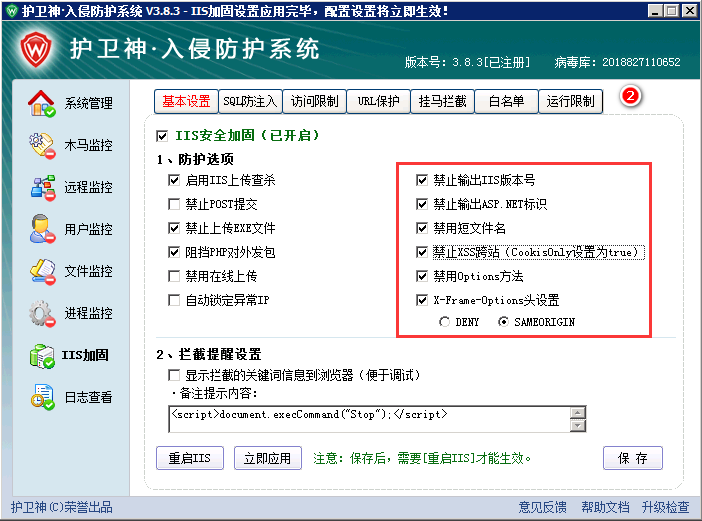The height and width of the screenshot is (521, 702).
Task: Toggle 阻挡PHP对外发包 checkbox
Action: click(174, 252)
